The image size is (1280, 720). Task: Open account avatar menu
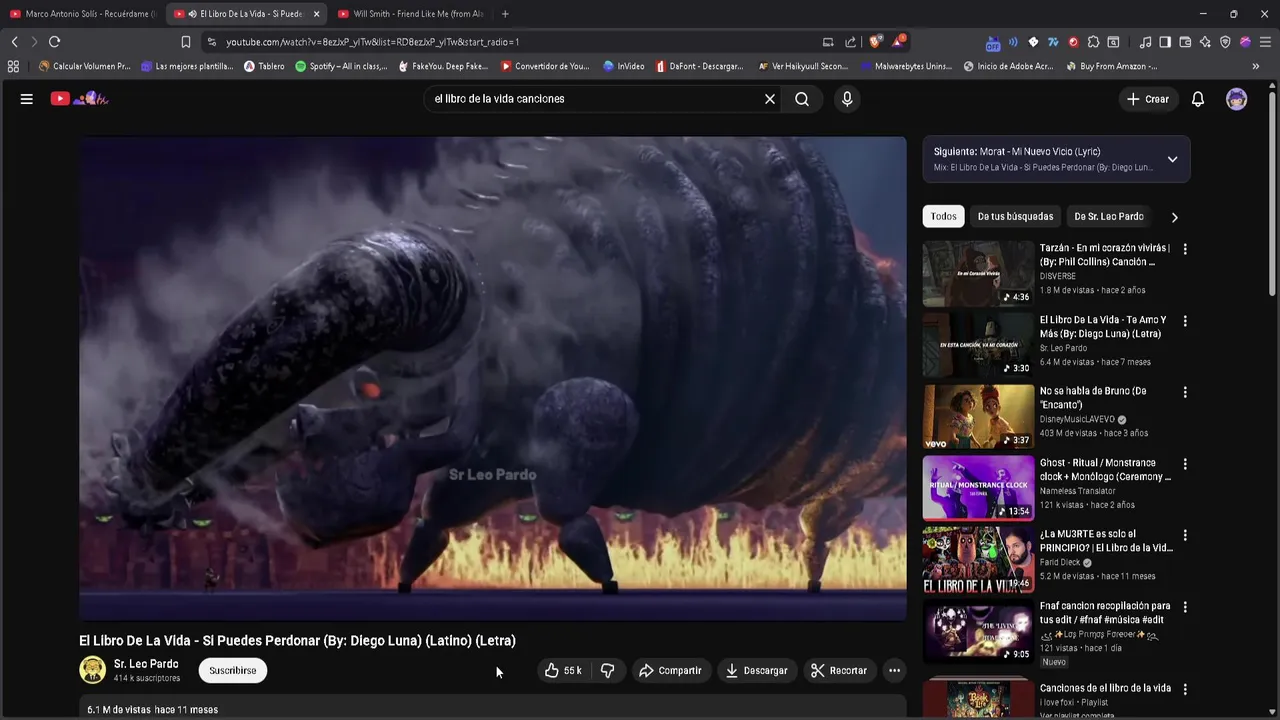[1237, 99]
